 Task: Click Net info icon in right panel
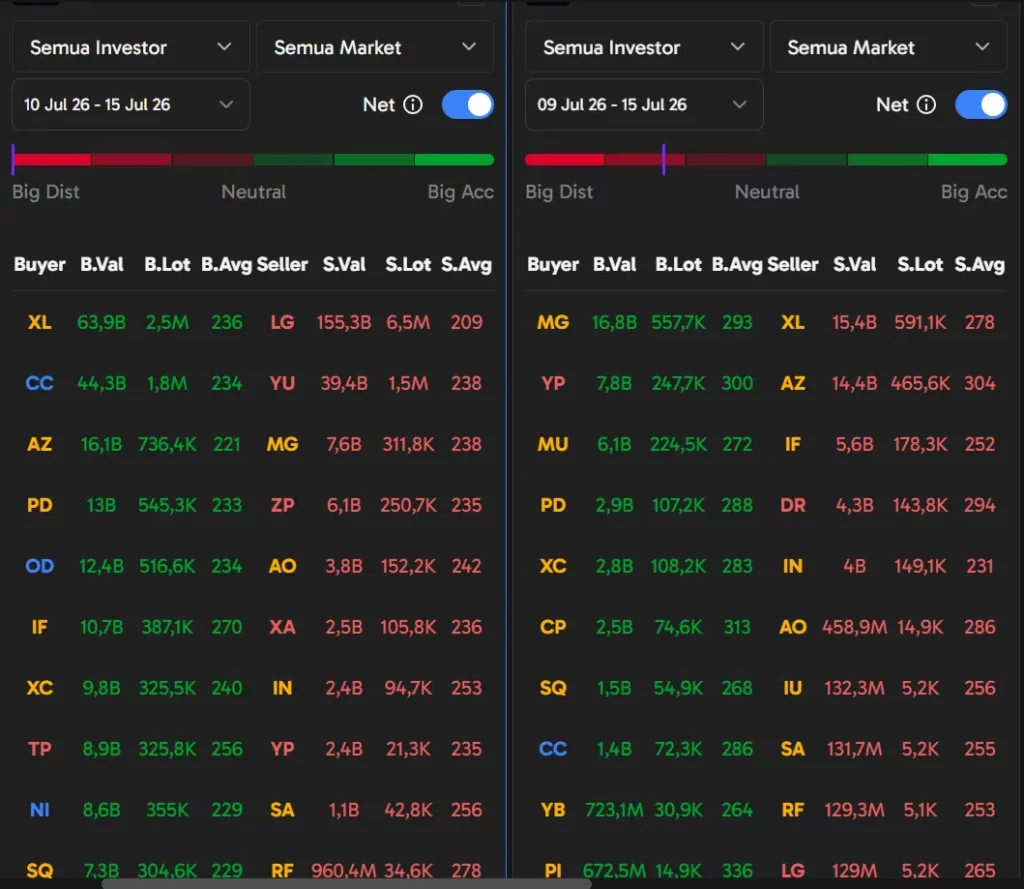926,105
